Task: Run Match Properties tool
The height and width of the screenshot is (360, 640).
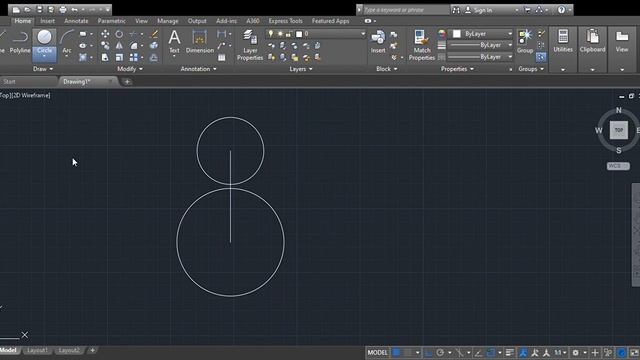Action: click(422, 45)
